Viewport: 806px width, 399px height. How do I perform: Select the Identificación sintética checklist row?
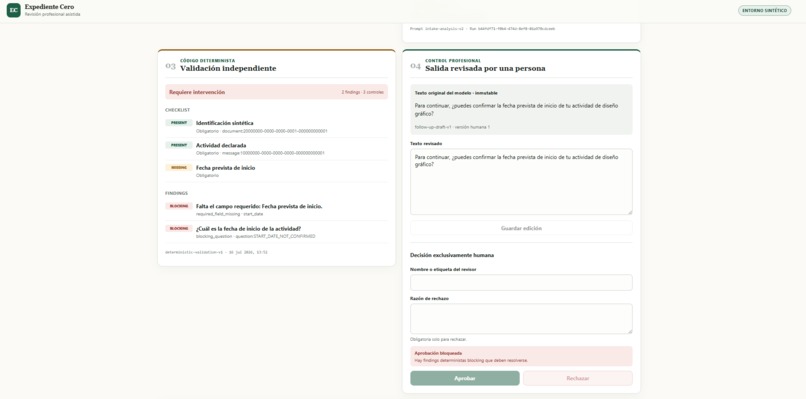coord(277,126)
